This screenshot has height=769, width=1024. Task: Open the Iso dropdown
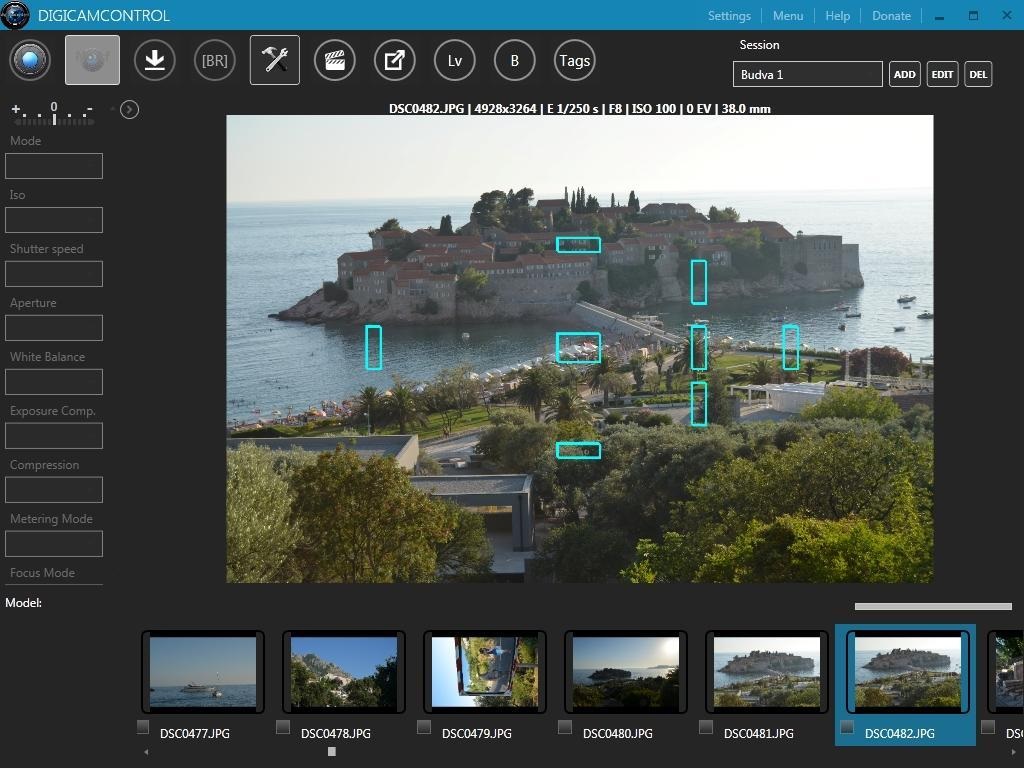pyautogui.click(x=55, y=220)
